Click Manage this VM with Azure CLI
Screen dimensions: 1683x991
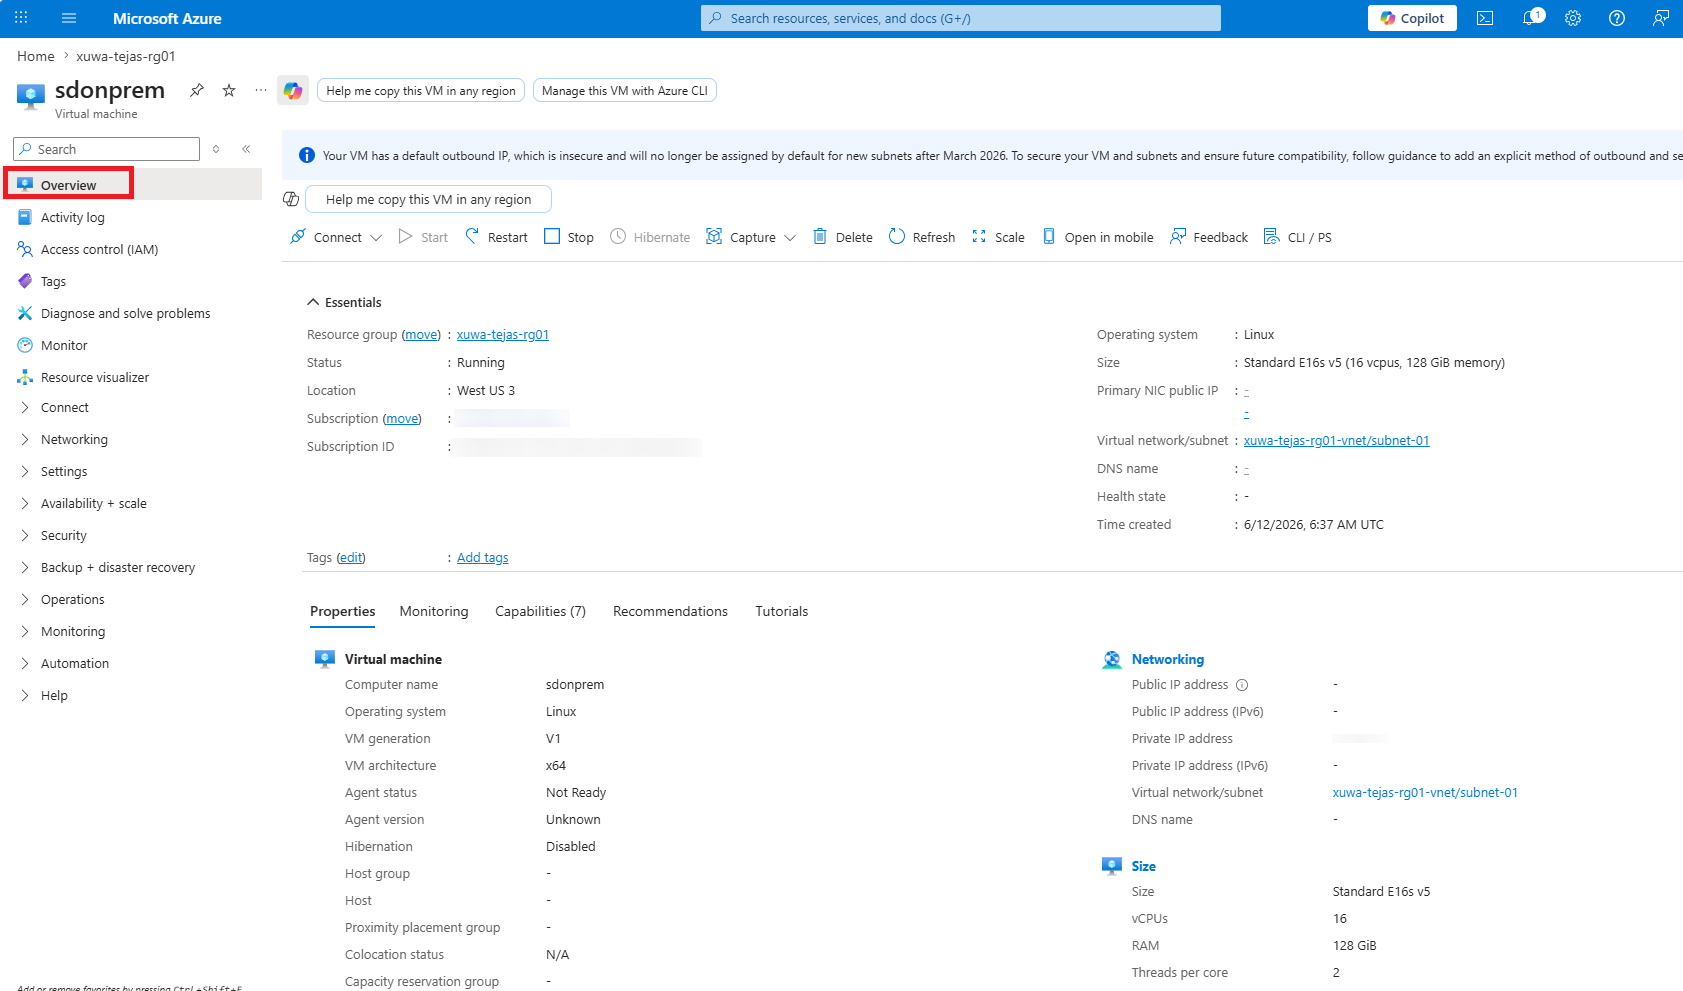(x=625, y=91)
